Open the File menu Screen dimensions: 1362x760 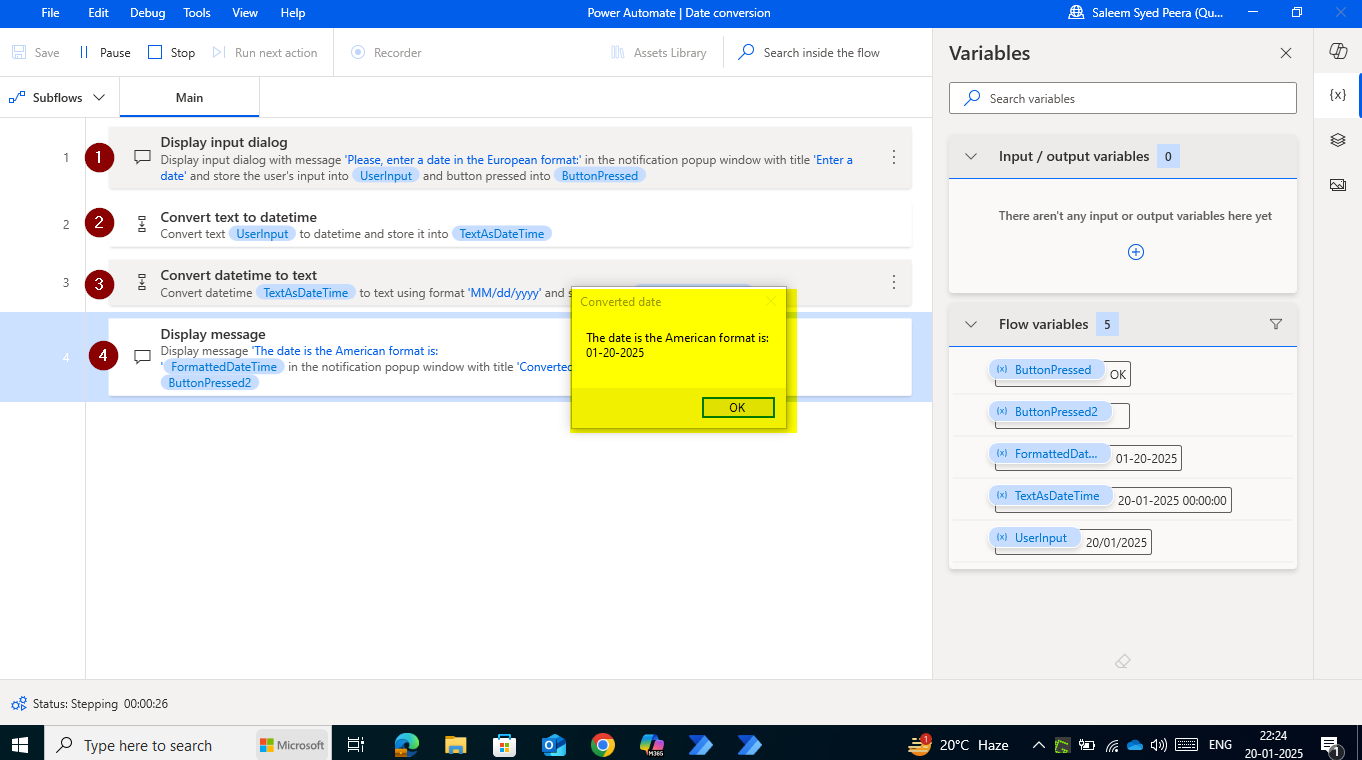50,13
